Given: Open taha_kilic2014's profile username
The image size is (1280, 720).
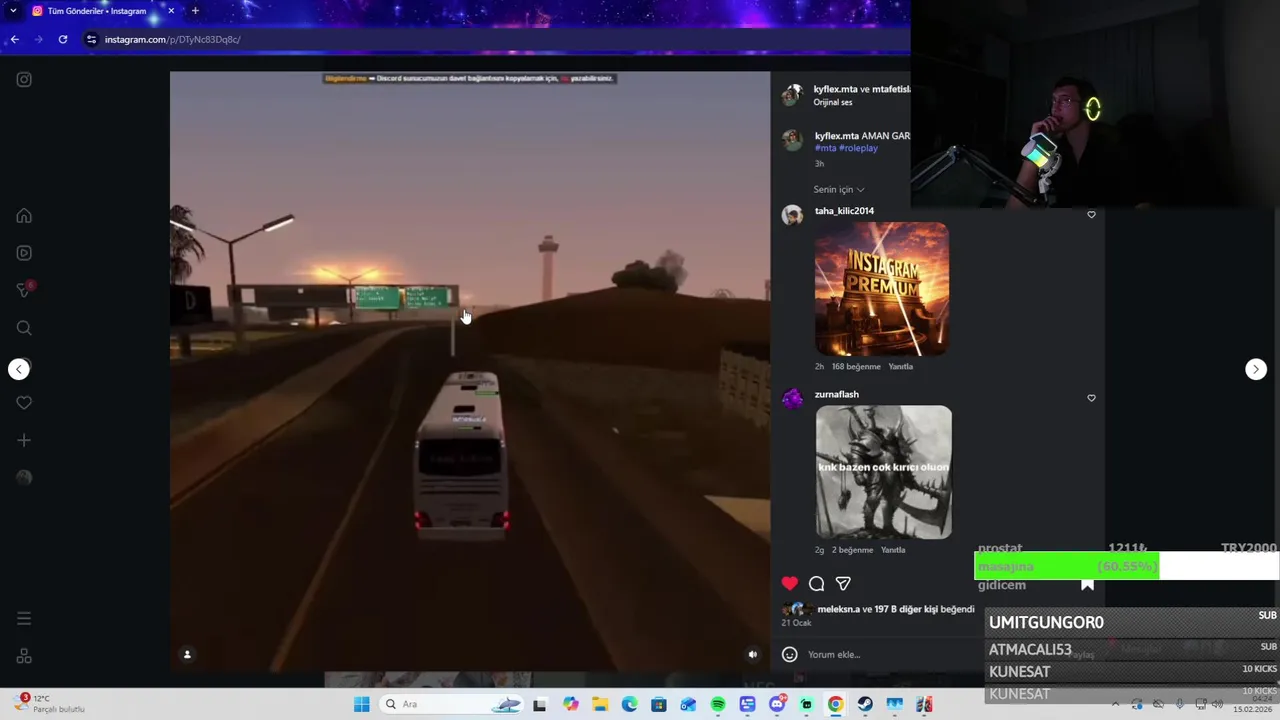Looking at the screenshot, I should coord(844,211).
